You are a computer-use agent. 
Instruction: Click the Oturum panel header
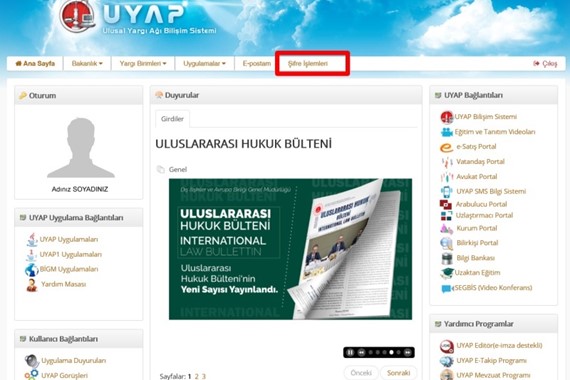(x=79, y=96)
